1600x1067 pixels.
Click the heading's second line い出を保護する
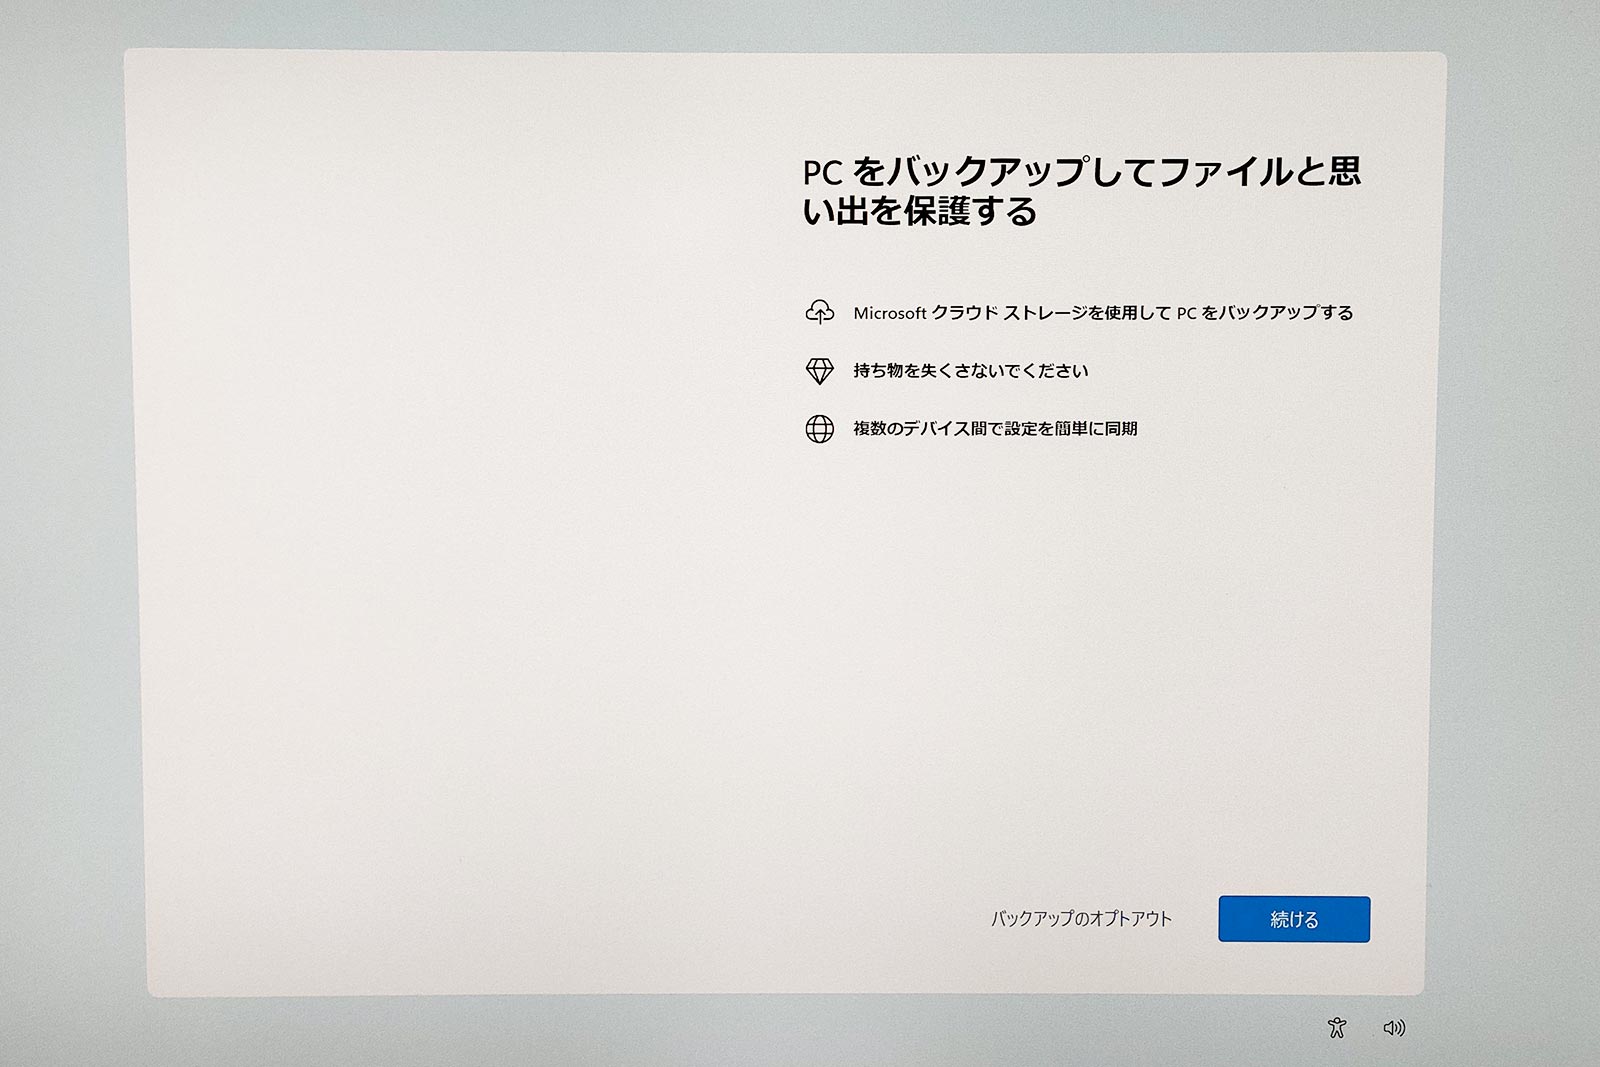coord(920,212)
